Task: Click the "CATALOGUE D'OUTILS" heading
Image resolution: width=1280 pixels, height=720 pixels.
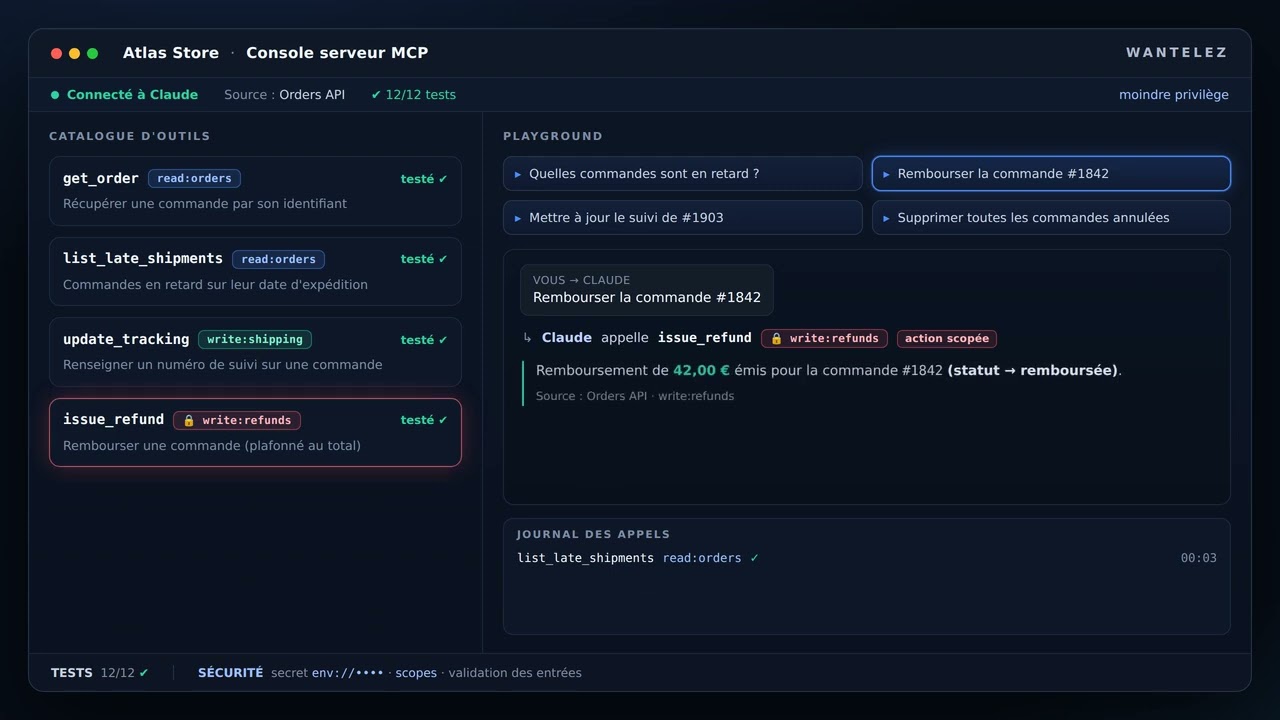Action: (130, 136)
